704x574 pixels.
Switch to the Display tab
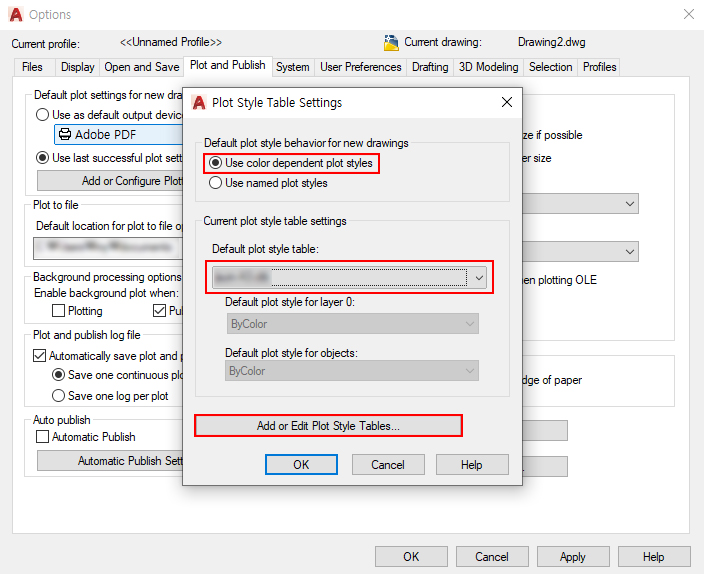pyautogui.click(x=78, y=67)
